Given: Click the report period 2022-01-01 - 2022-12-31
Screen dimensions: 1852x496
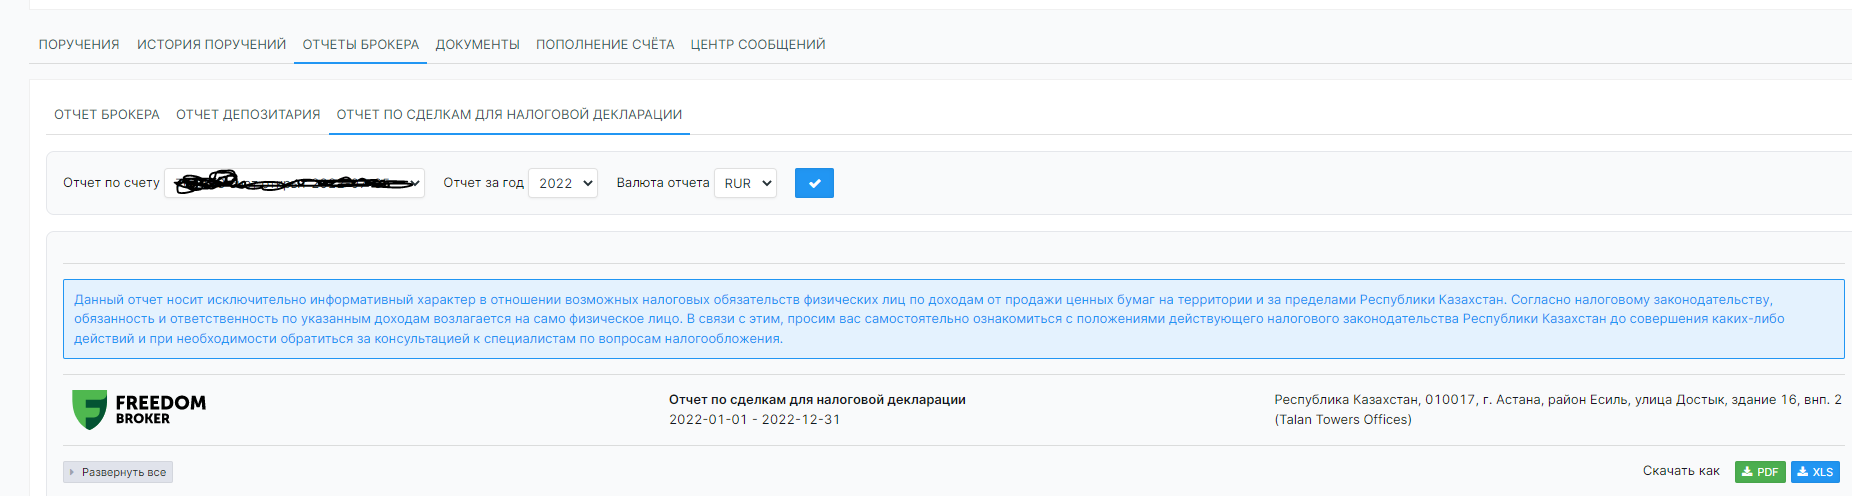Looking at the screenshot, I should [755, 420].
